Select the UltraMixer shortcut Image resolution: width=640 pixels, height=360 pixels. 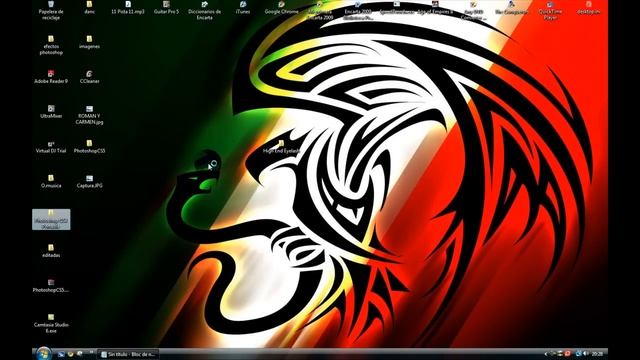coord(51,112)
